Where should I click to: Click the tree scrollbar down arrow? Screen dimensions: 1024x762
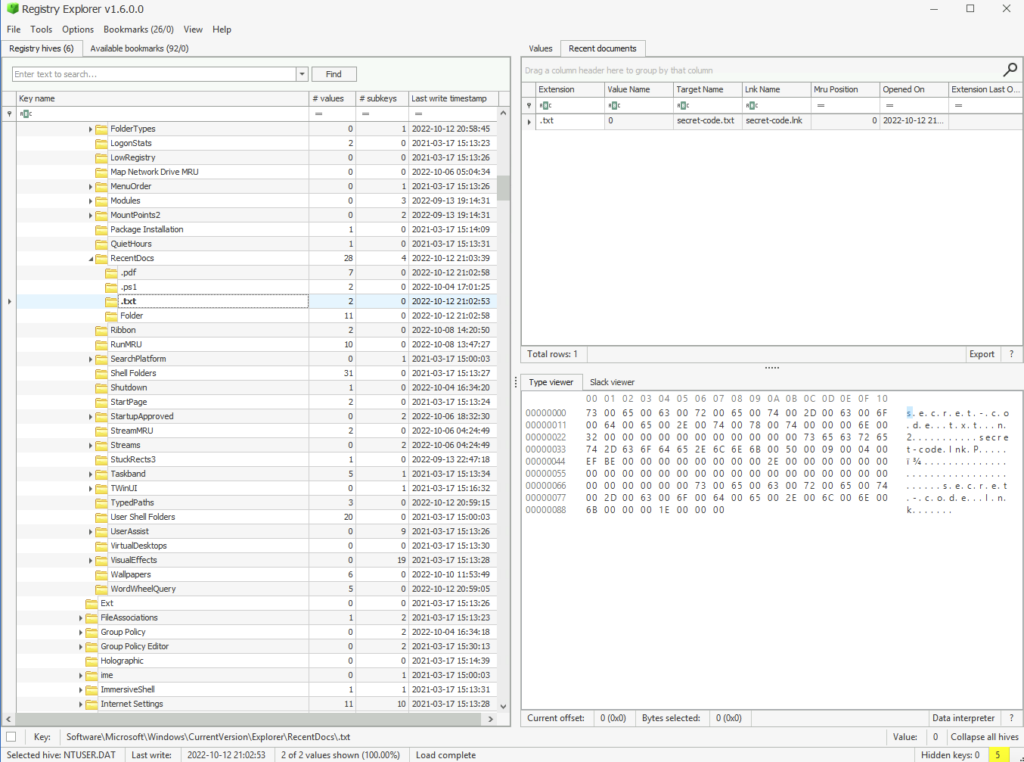pyautogui.click(x=503, y=706)
